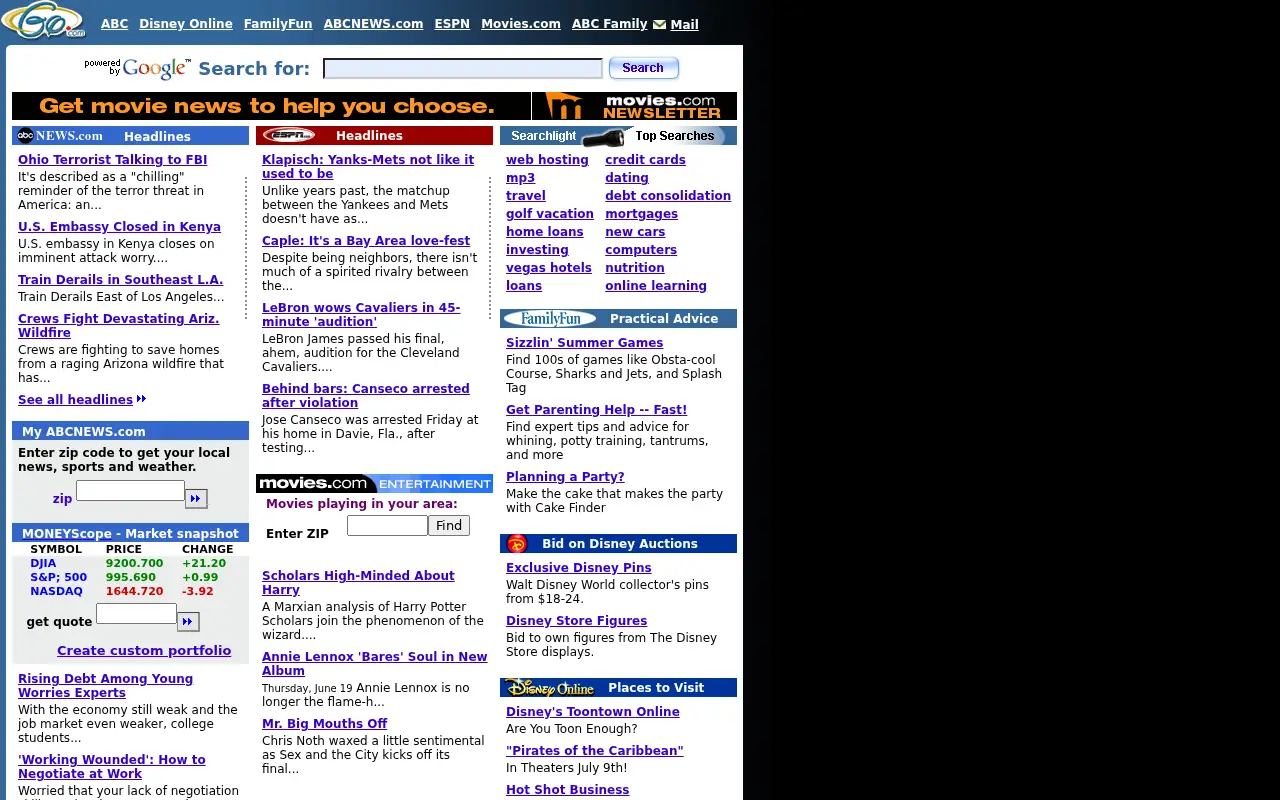Click the movies.com Entertainment logo
The image size is (1280, 800).
coord(374,484)
